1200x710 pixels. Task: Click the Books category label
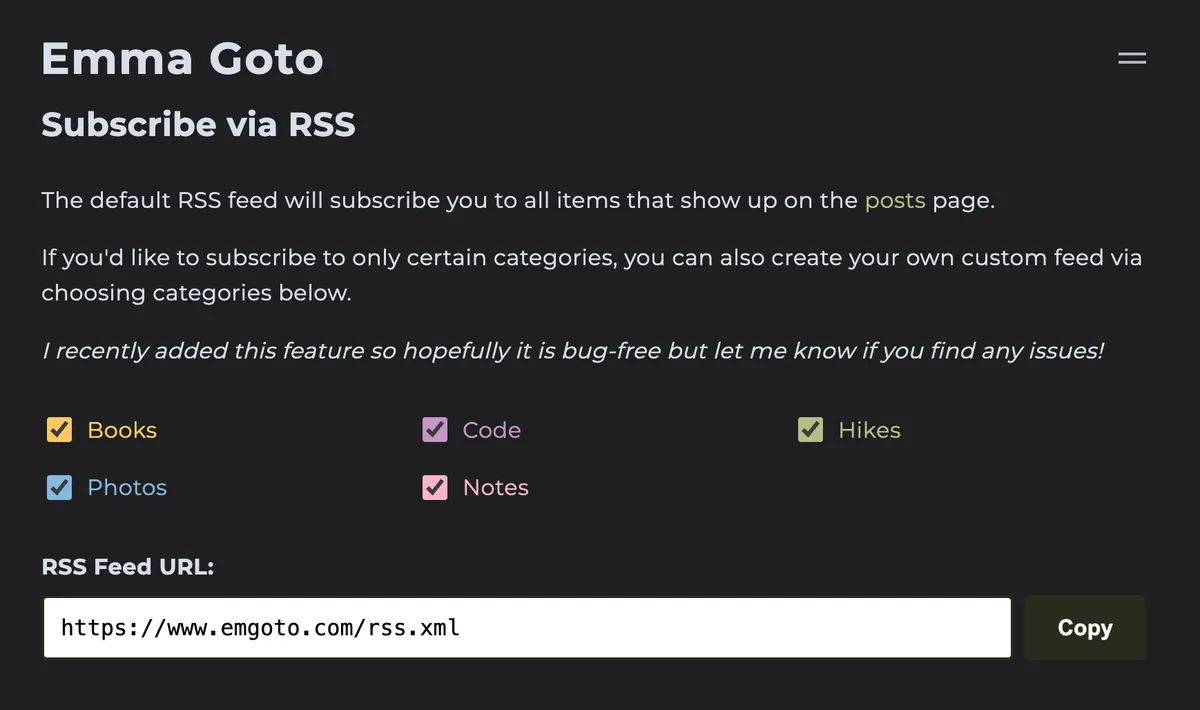(122, 430)
